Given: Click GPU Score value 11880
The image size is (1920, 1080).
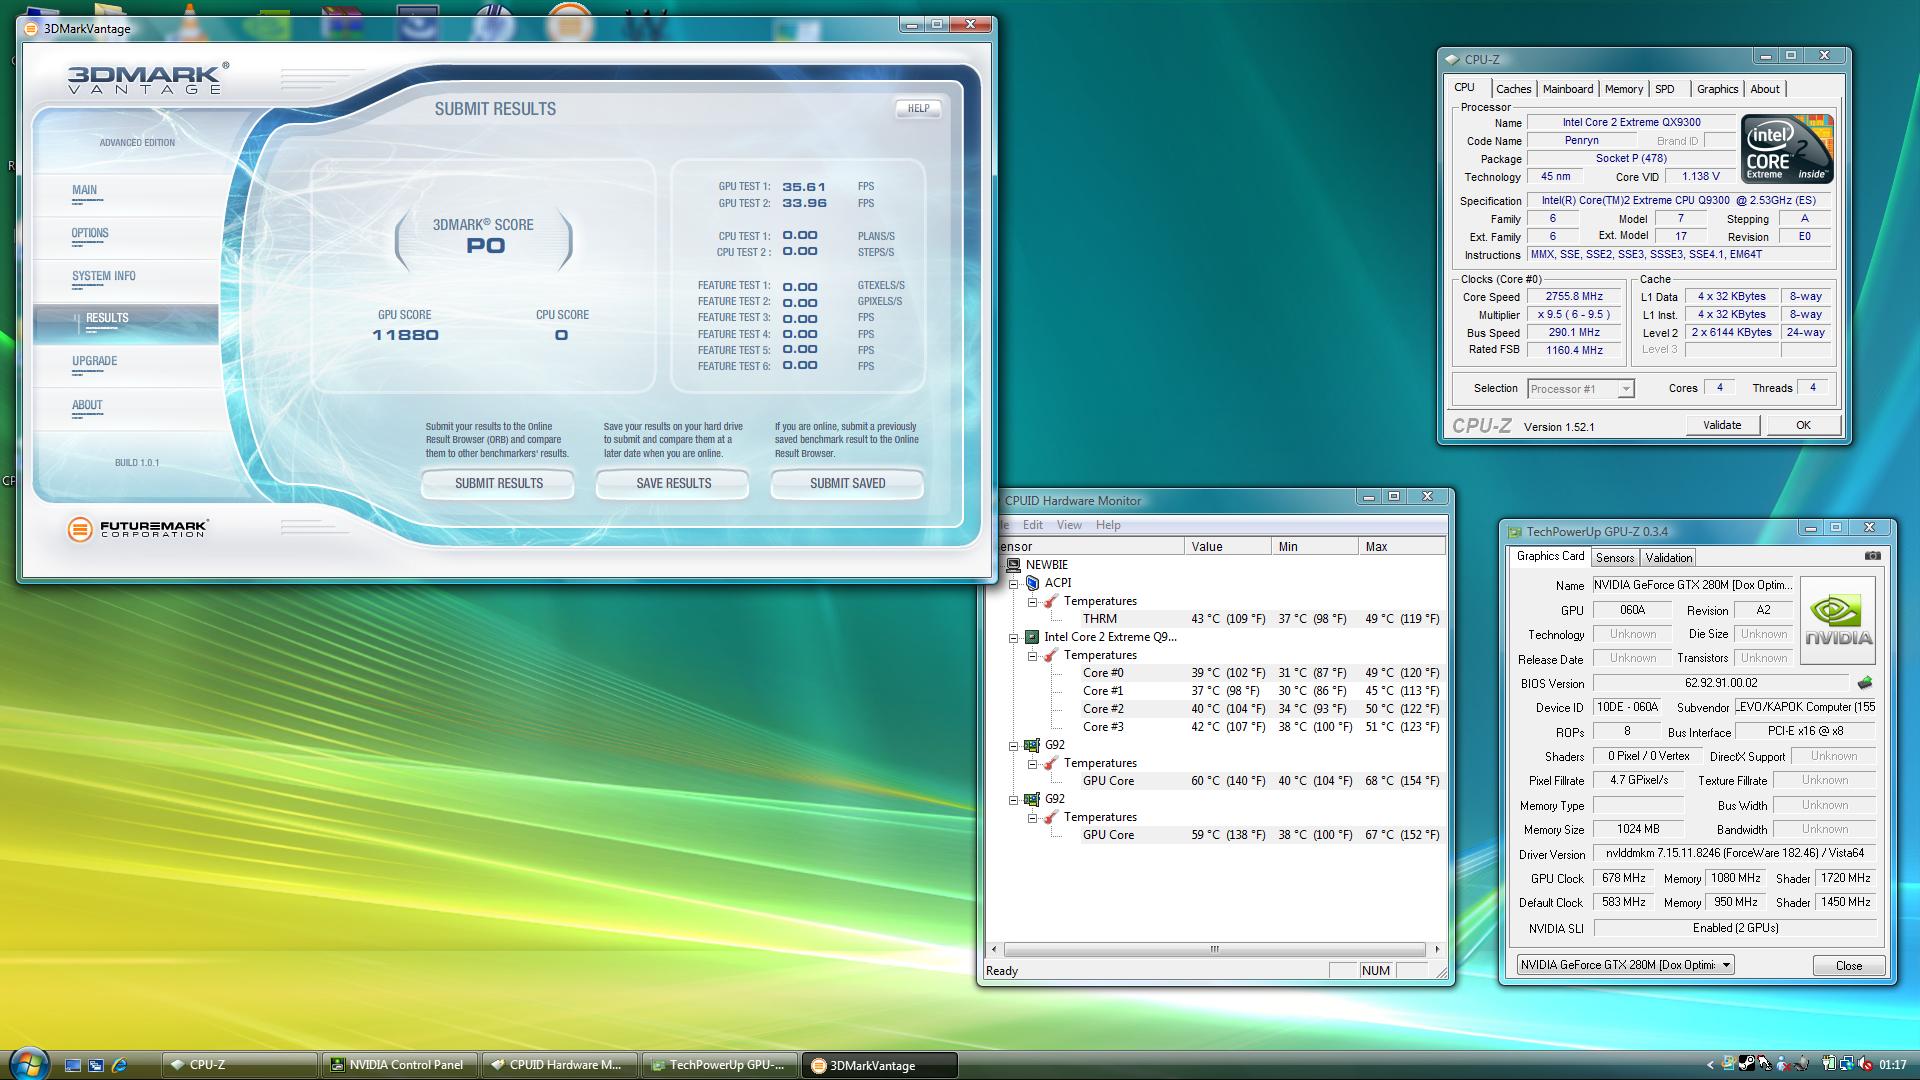Looking at the screenshot, I should click(x=405, y=335).
